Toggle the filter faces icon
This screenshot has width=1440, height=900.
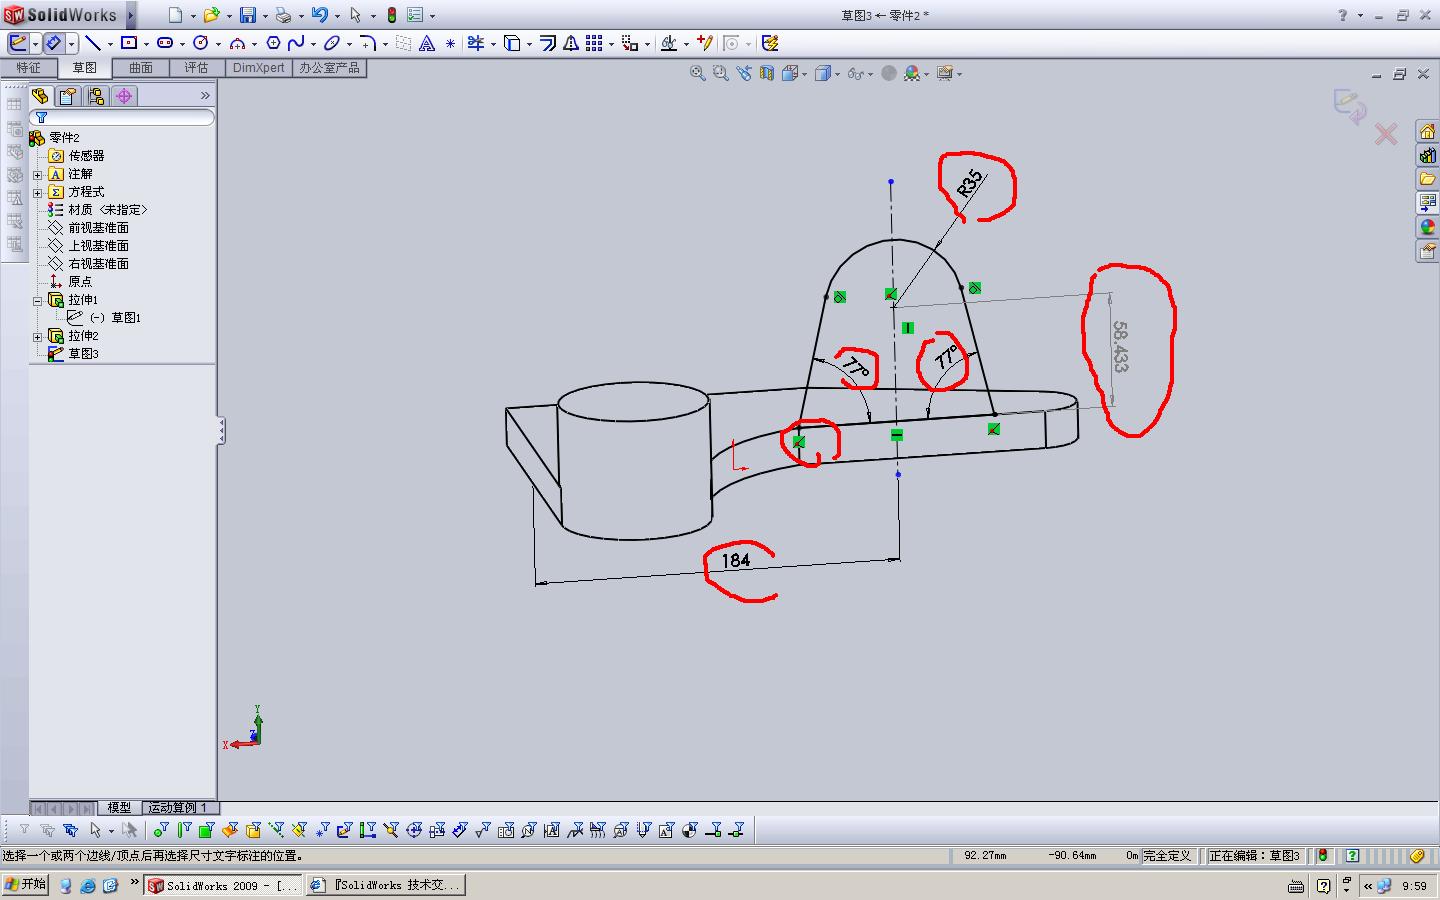tap(207, 830)
